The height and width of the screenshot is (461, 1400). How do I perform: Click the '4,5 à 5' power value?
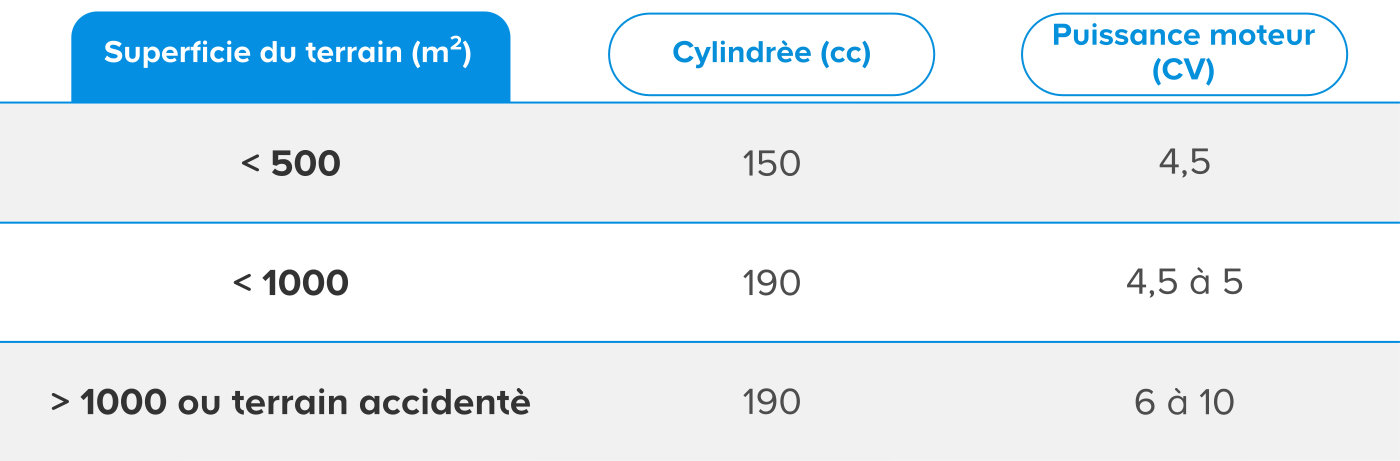(x=1185, y=283)
